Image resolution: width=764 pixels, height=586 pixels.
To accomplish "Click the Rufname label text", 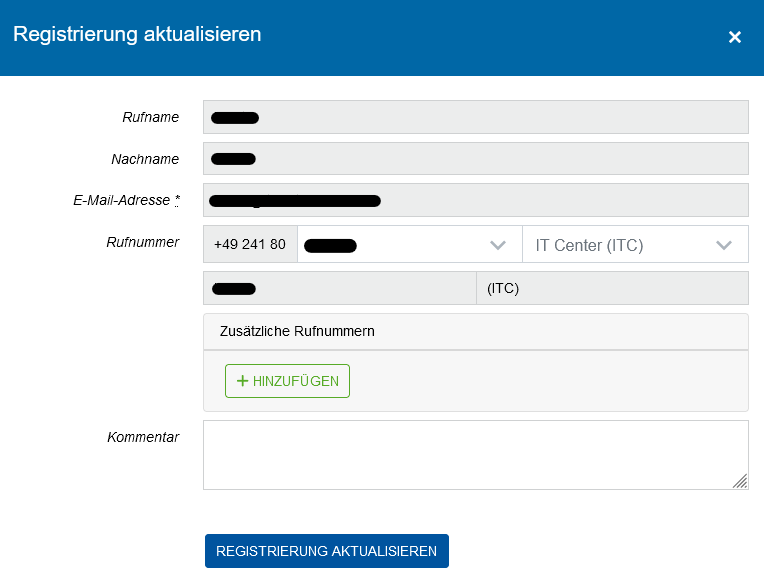I will pos(150,117).
